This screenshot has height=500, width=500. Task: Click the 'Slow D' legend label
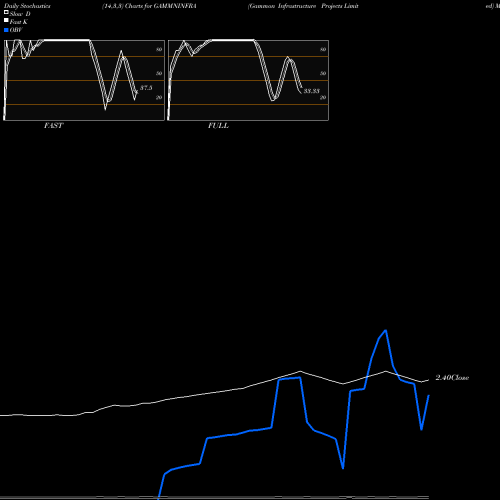point(20,14)
